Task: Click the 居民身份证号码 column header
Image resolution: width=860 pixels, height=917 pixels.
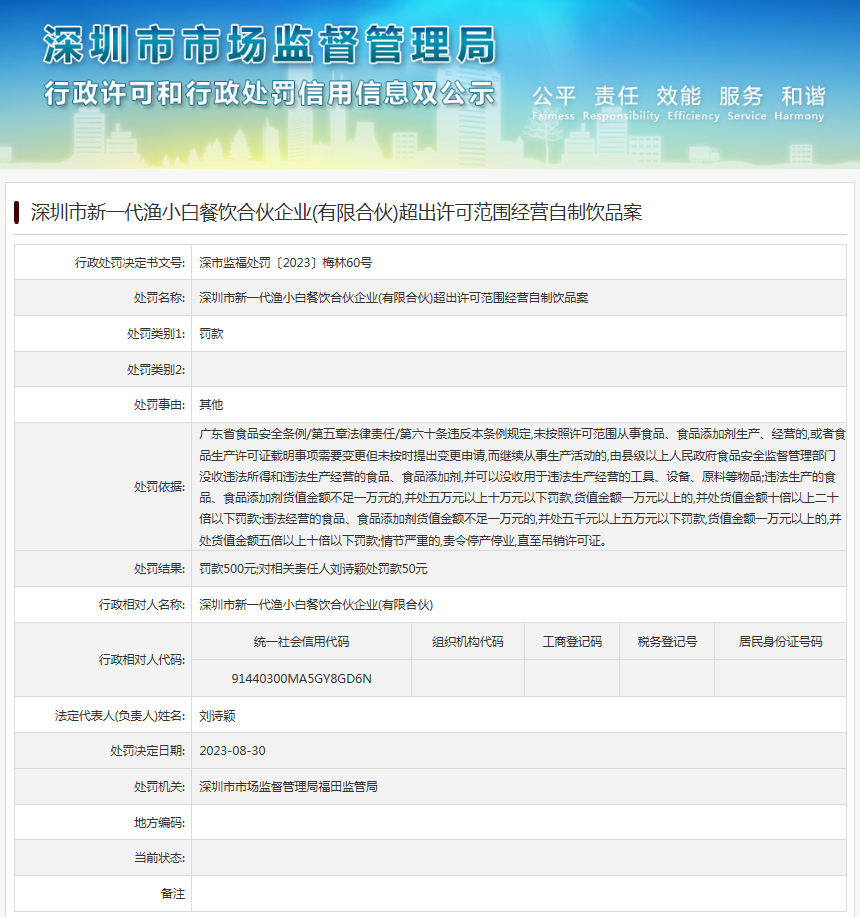Action: click(780, 642)
